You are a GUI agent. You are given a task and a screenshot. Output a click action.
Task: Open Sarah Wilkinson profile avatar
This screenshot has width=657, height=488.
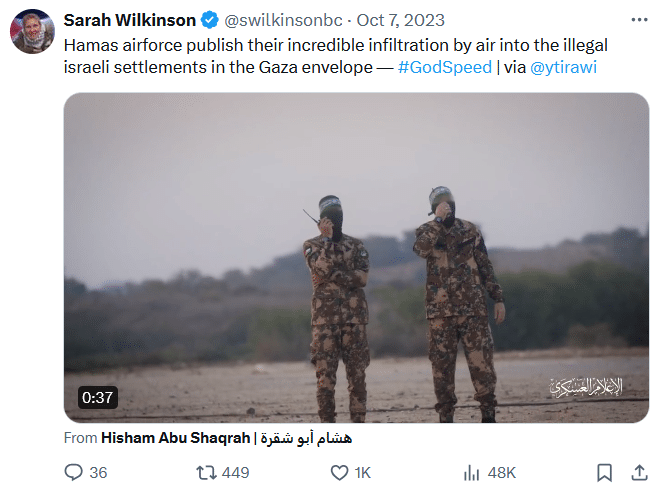(32, 31)
